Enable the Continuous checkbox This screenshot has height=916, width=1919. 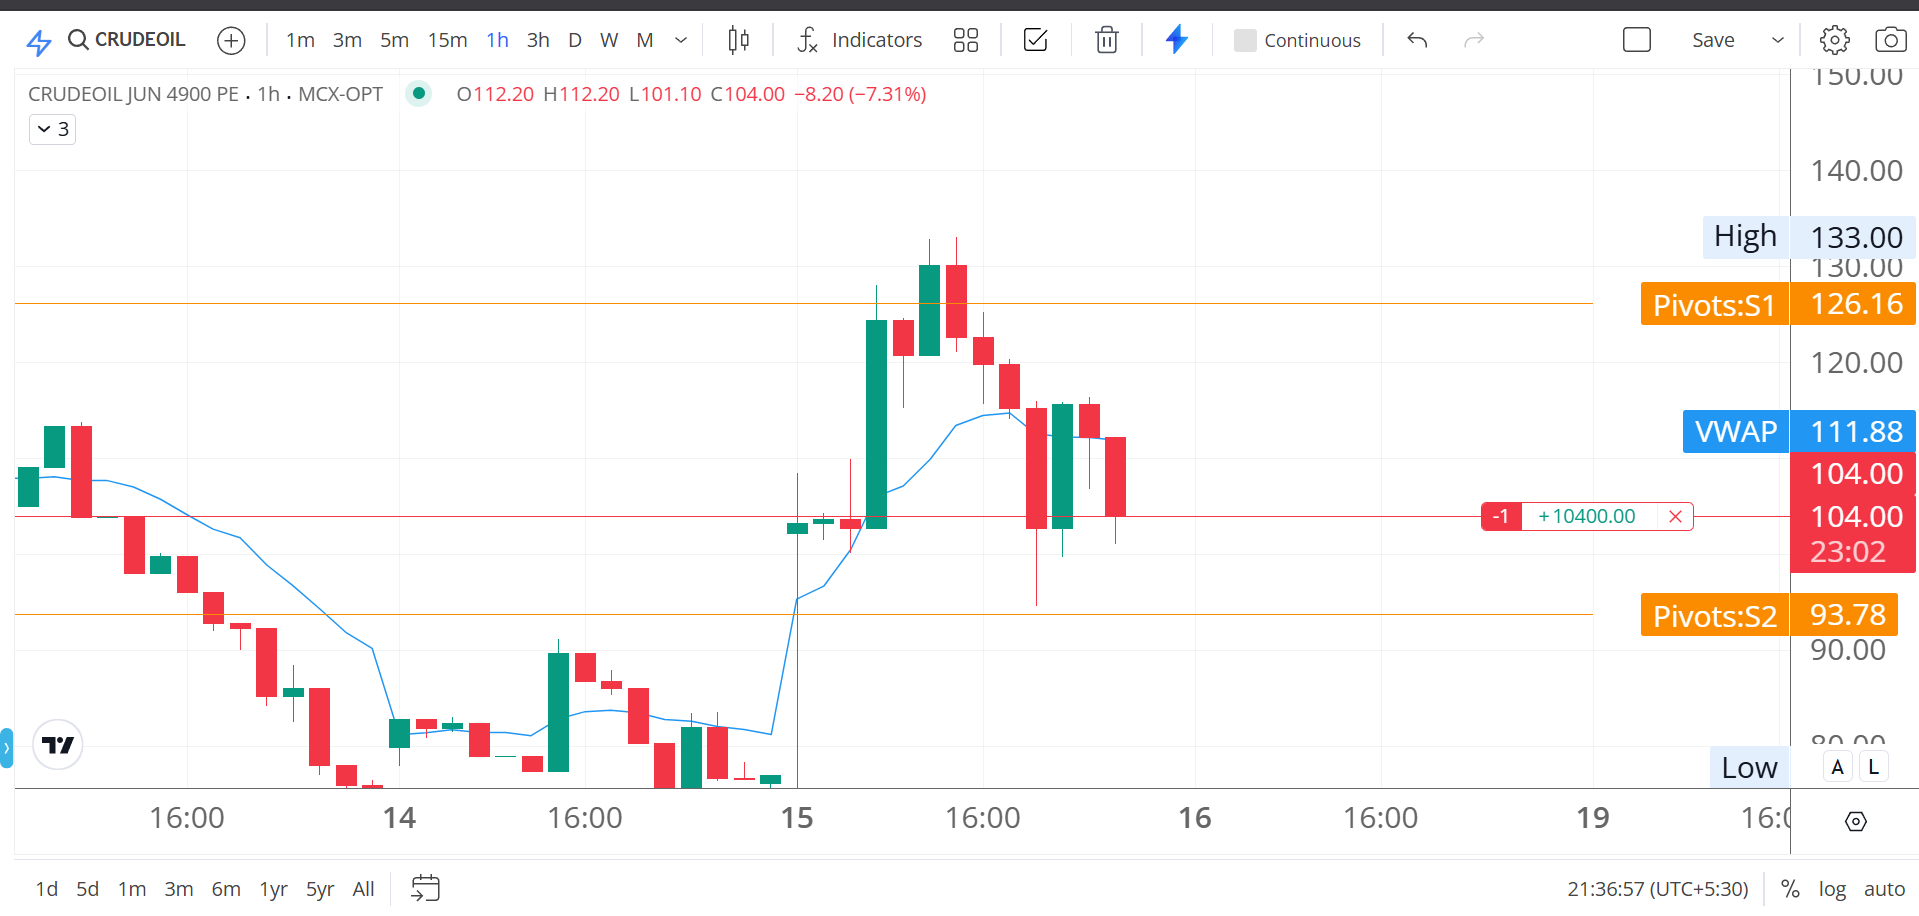[x=1245, y=40]
